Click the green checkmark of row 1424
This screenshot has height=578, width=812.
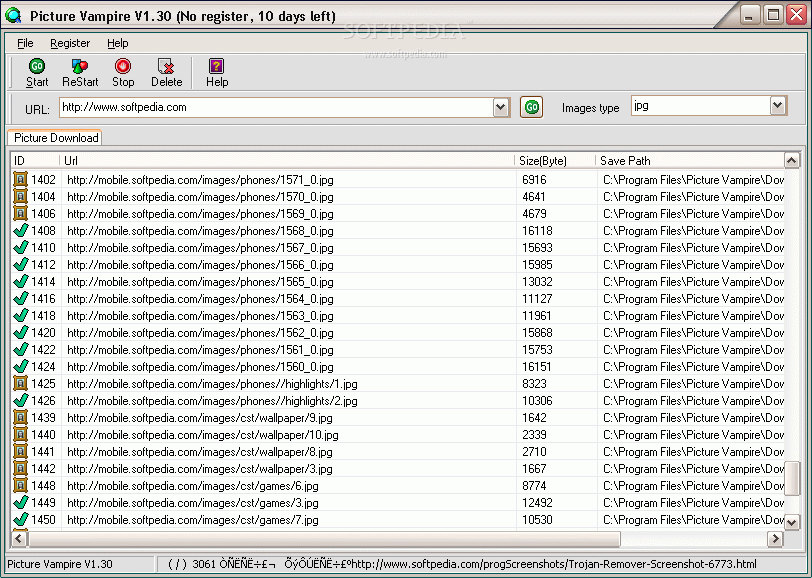20,367
